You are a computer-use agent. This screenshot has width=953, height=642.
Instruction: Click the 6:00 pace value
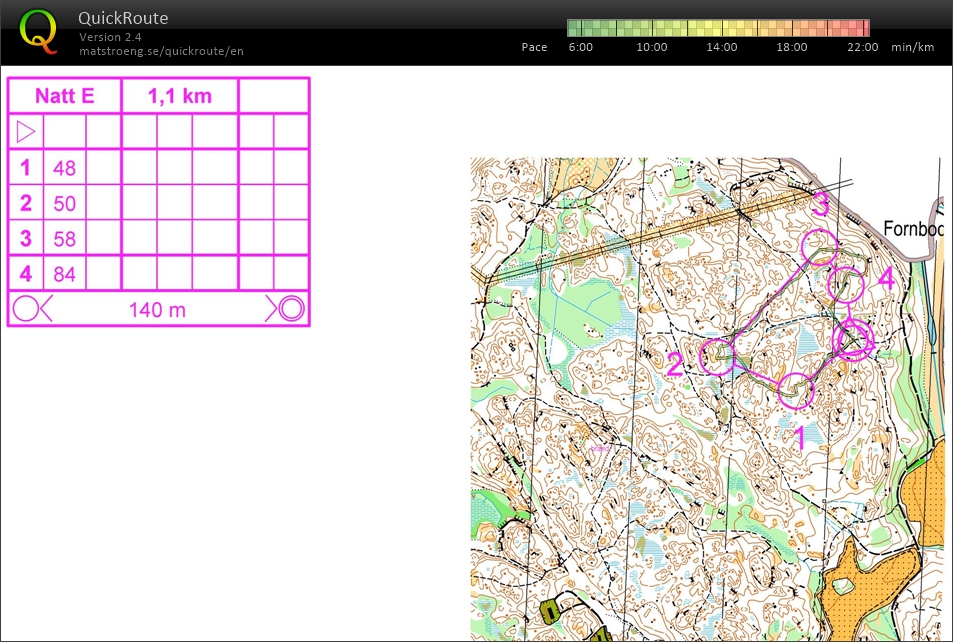click(580, 47)
